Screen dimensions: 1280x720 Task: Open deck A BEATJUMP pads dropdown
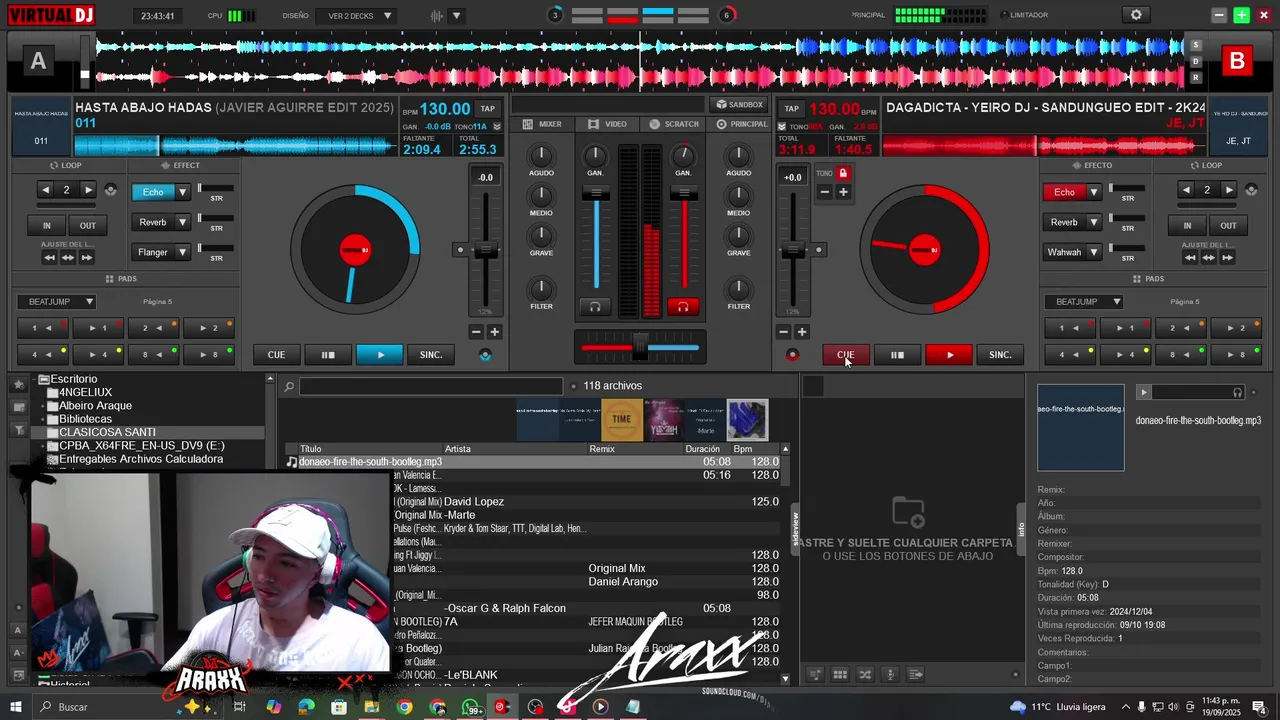click(x=56, y=301)
